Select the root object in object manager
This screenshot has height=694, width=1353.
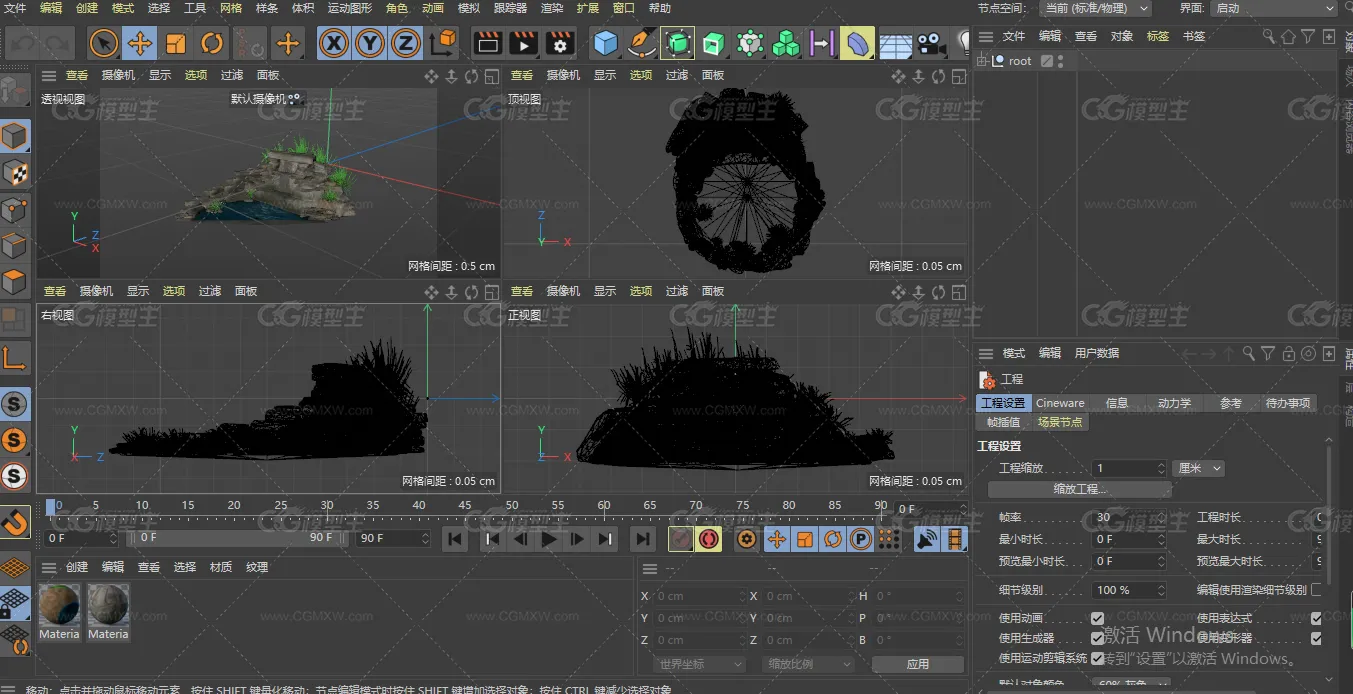1019,61
